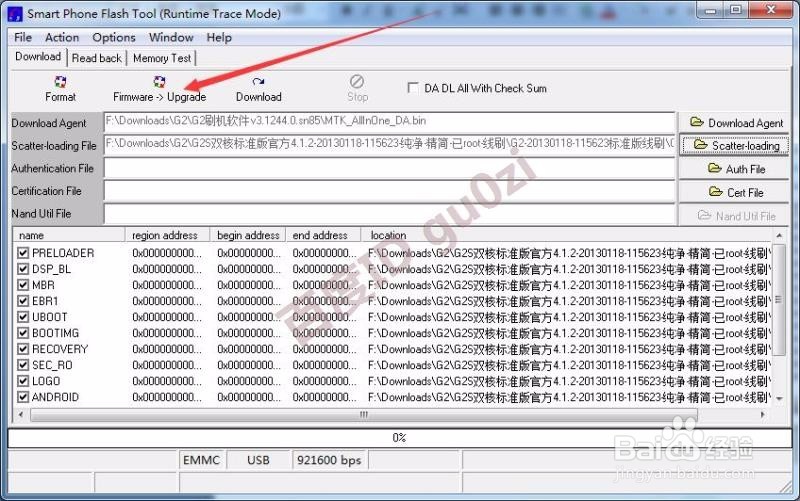Open the Cert File browse button

coord(734,192)
